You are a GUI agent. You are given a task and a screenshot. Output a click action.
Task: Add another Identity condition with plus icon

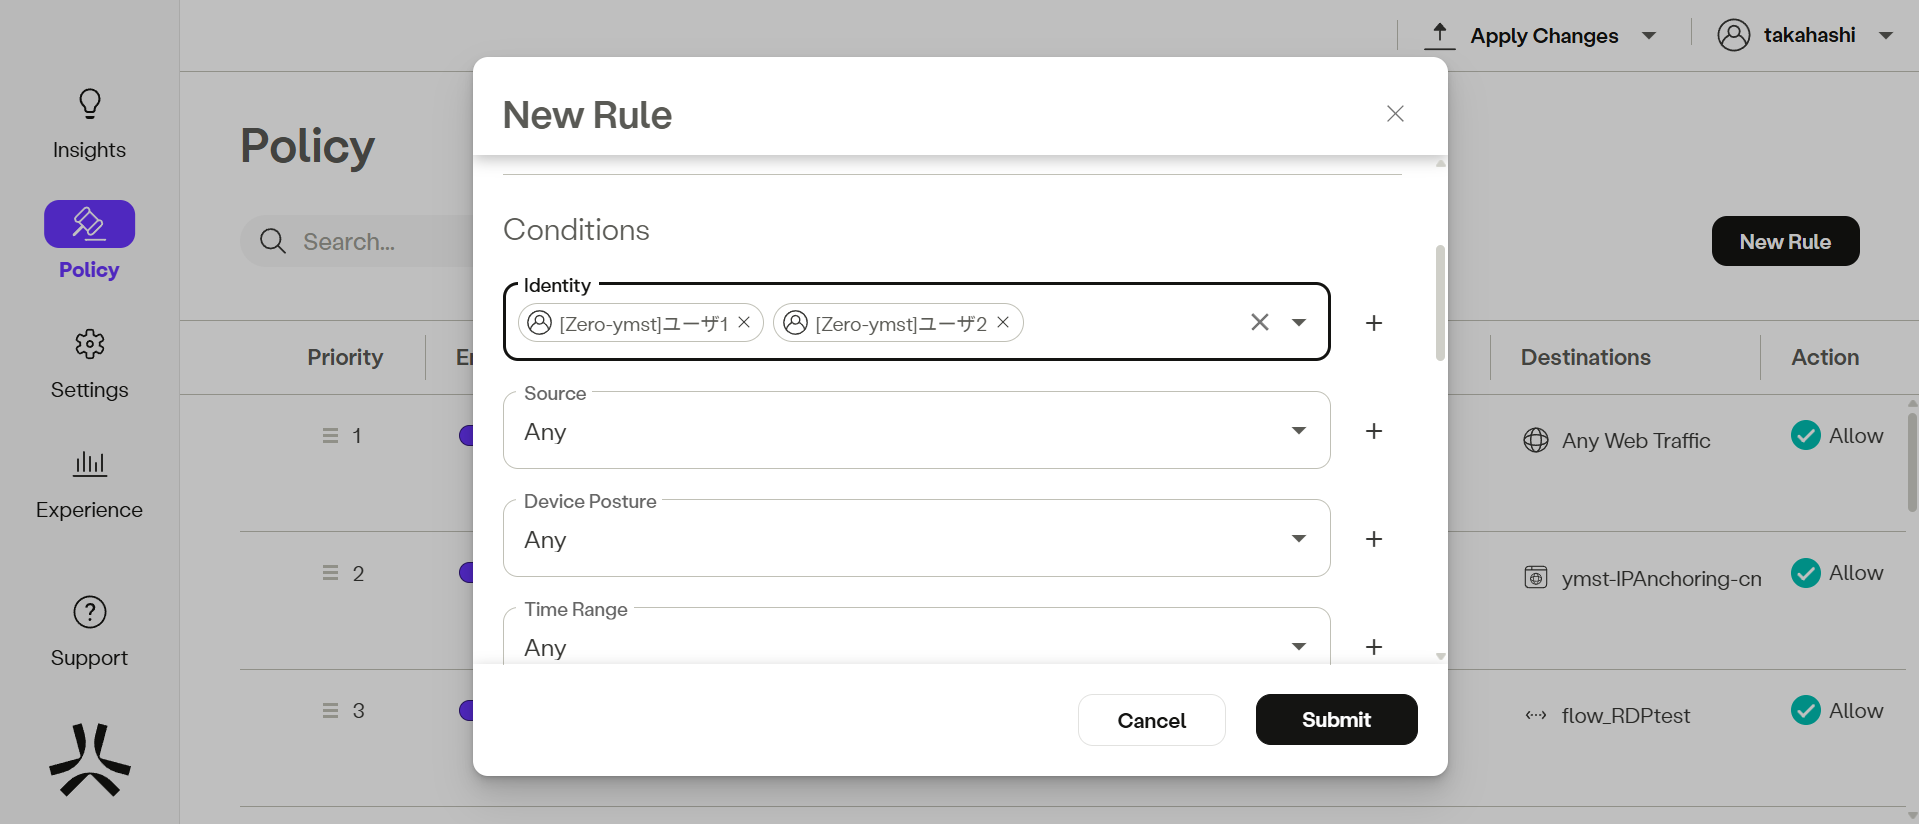click(1374, 323)
